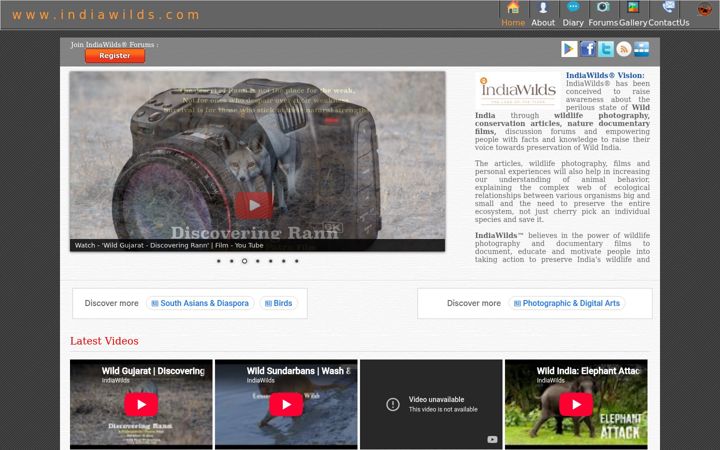Image resolution: width=720 pixels, height=450 pixels.
Task: Open the Birds discover link
Action: pyautogui.click(x=279, y=303)
